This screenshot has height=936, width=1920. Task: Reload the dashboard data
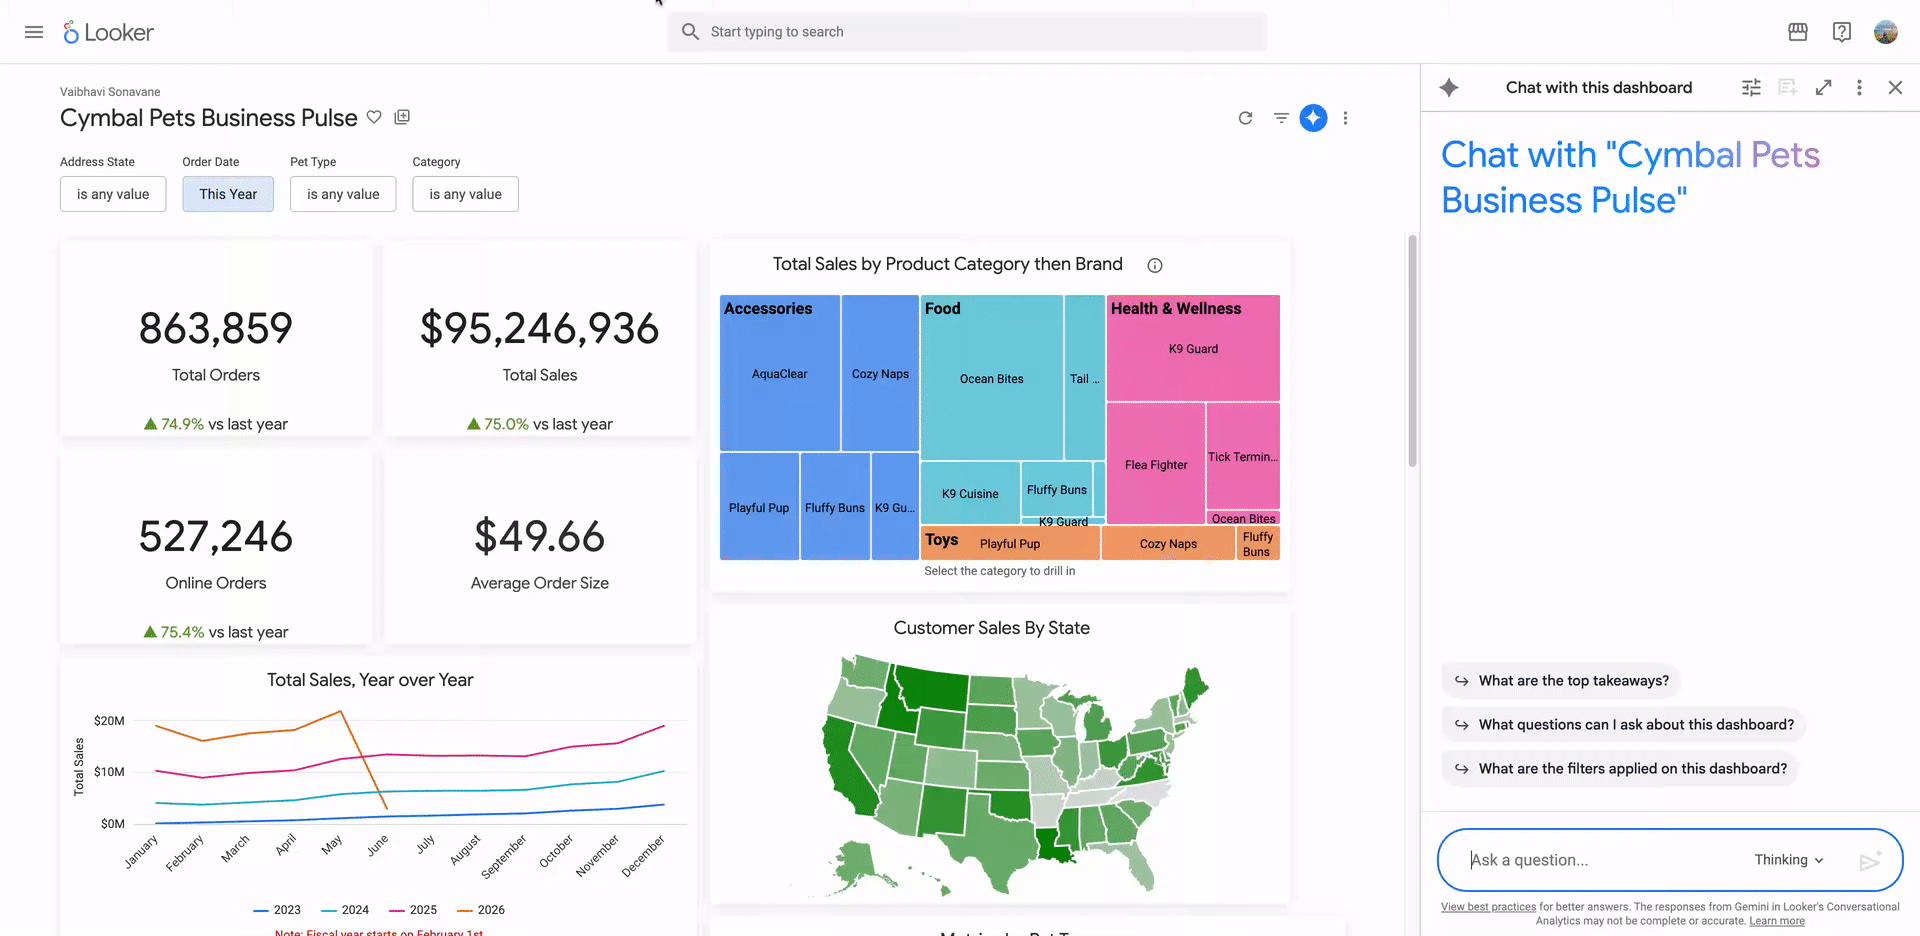coord(1245,118)
